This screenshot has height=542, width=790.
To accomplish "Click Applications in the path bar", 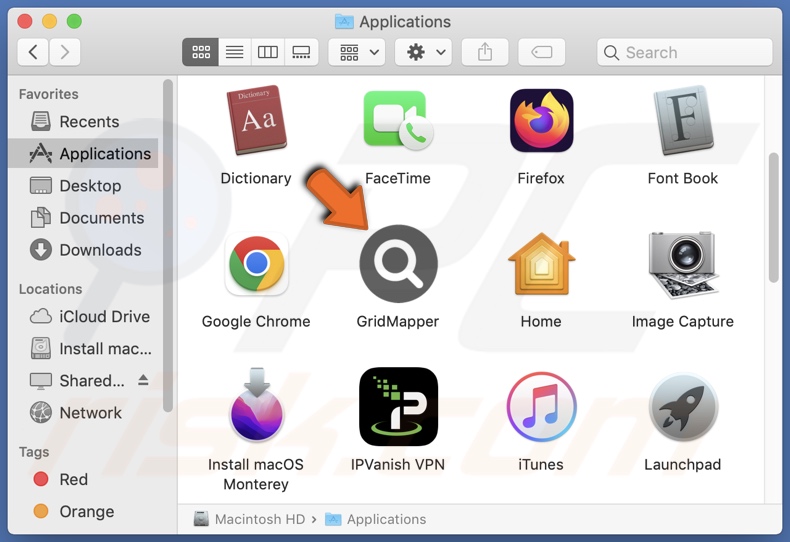I will pos(375,519).
